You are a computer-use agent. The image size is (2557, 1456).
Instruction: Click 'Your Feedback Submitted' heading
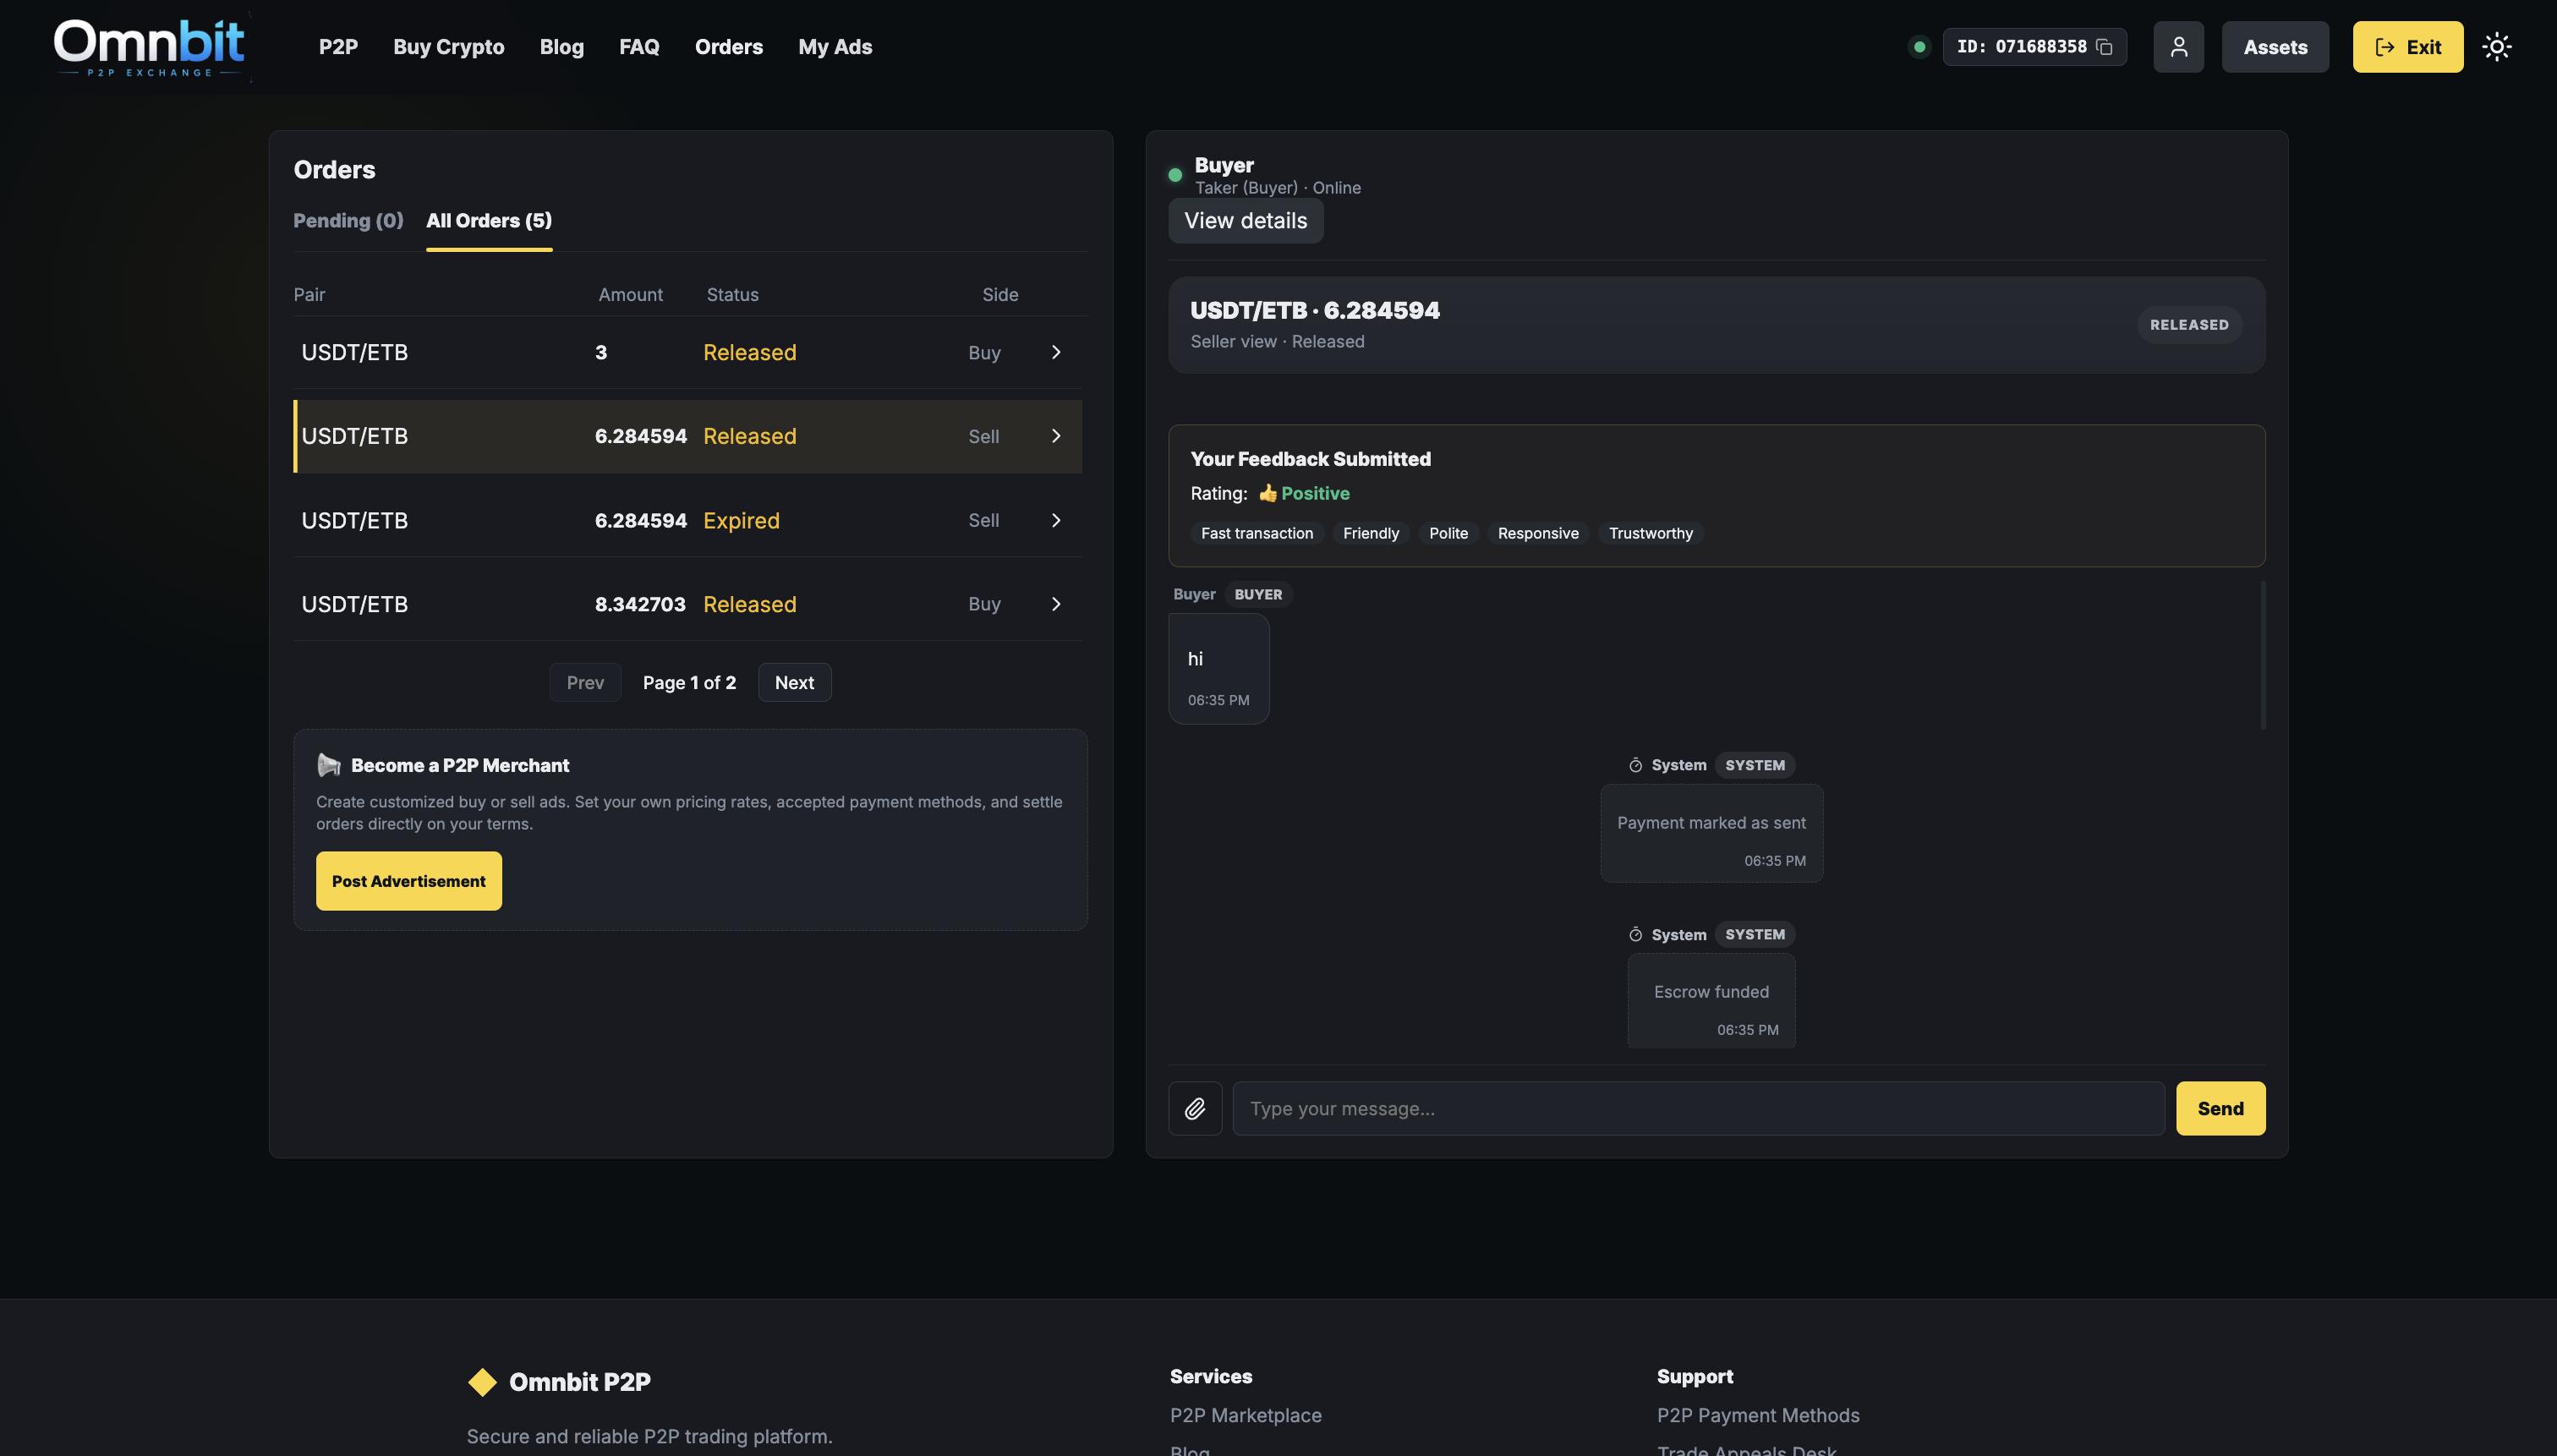[1310, 459]
